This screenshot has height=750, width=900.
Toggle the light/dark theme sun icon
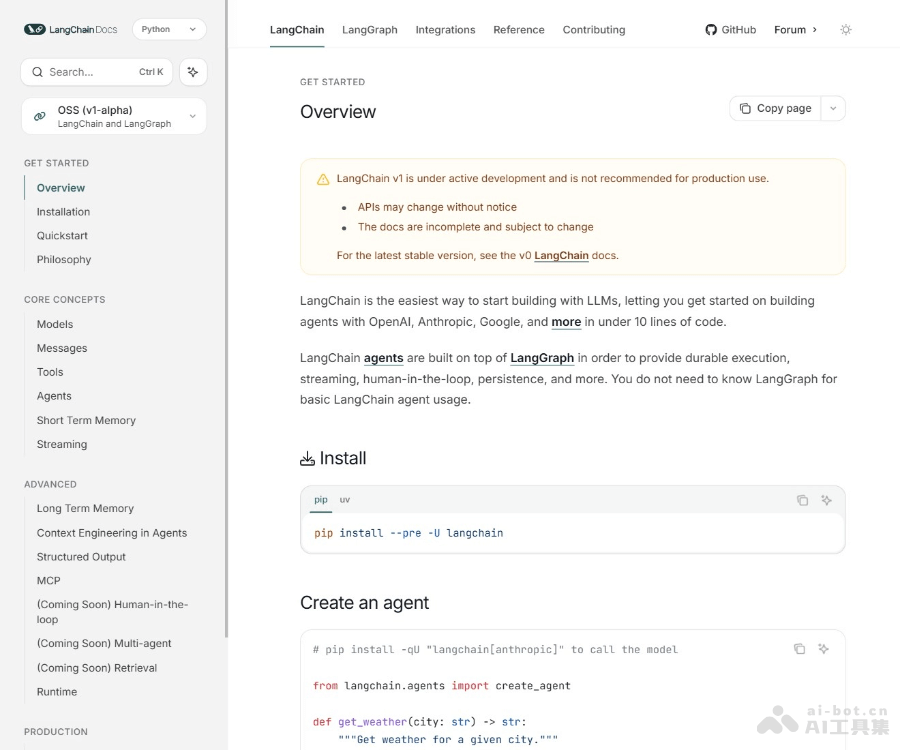pyautogui.click(x=846, y=30)
